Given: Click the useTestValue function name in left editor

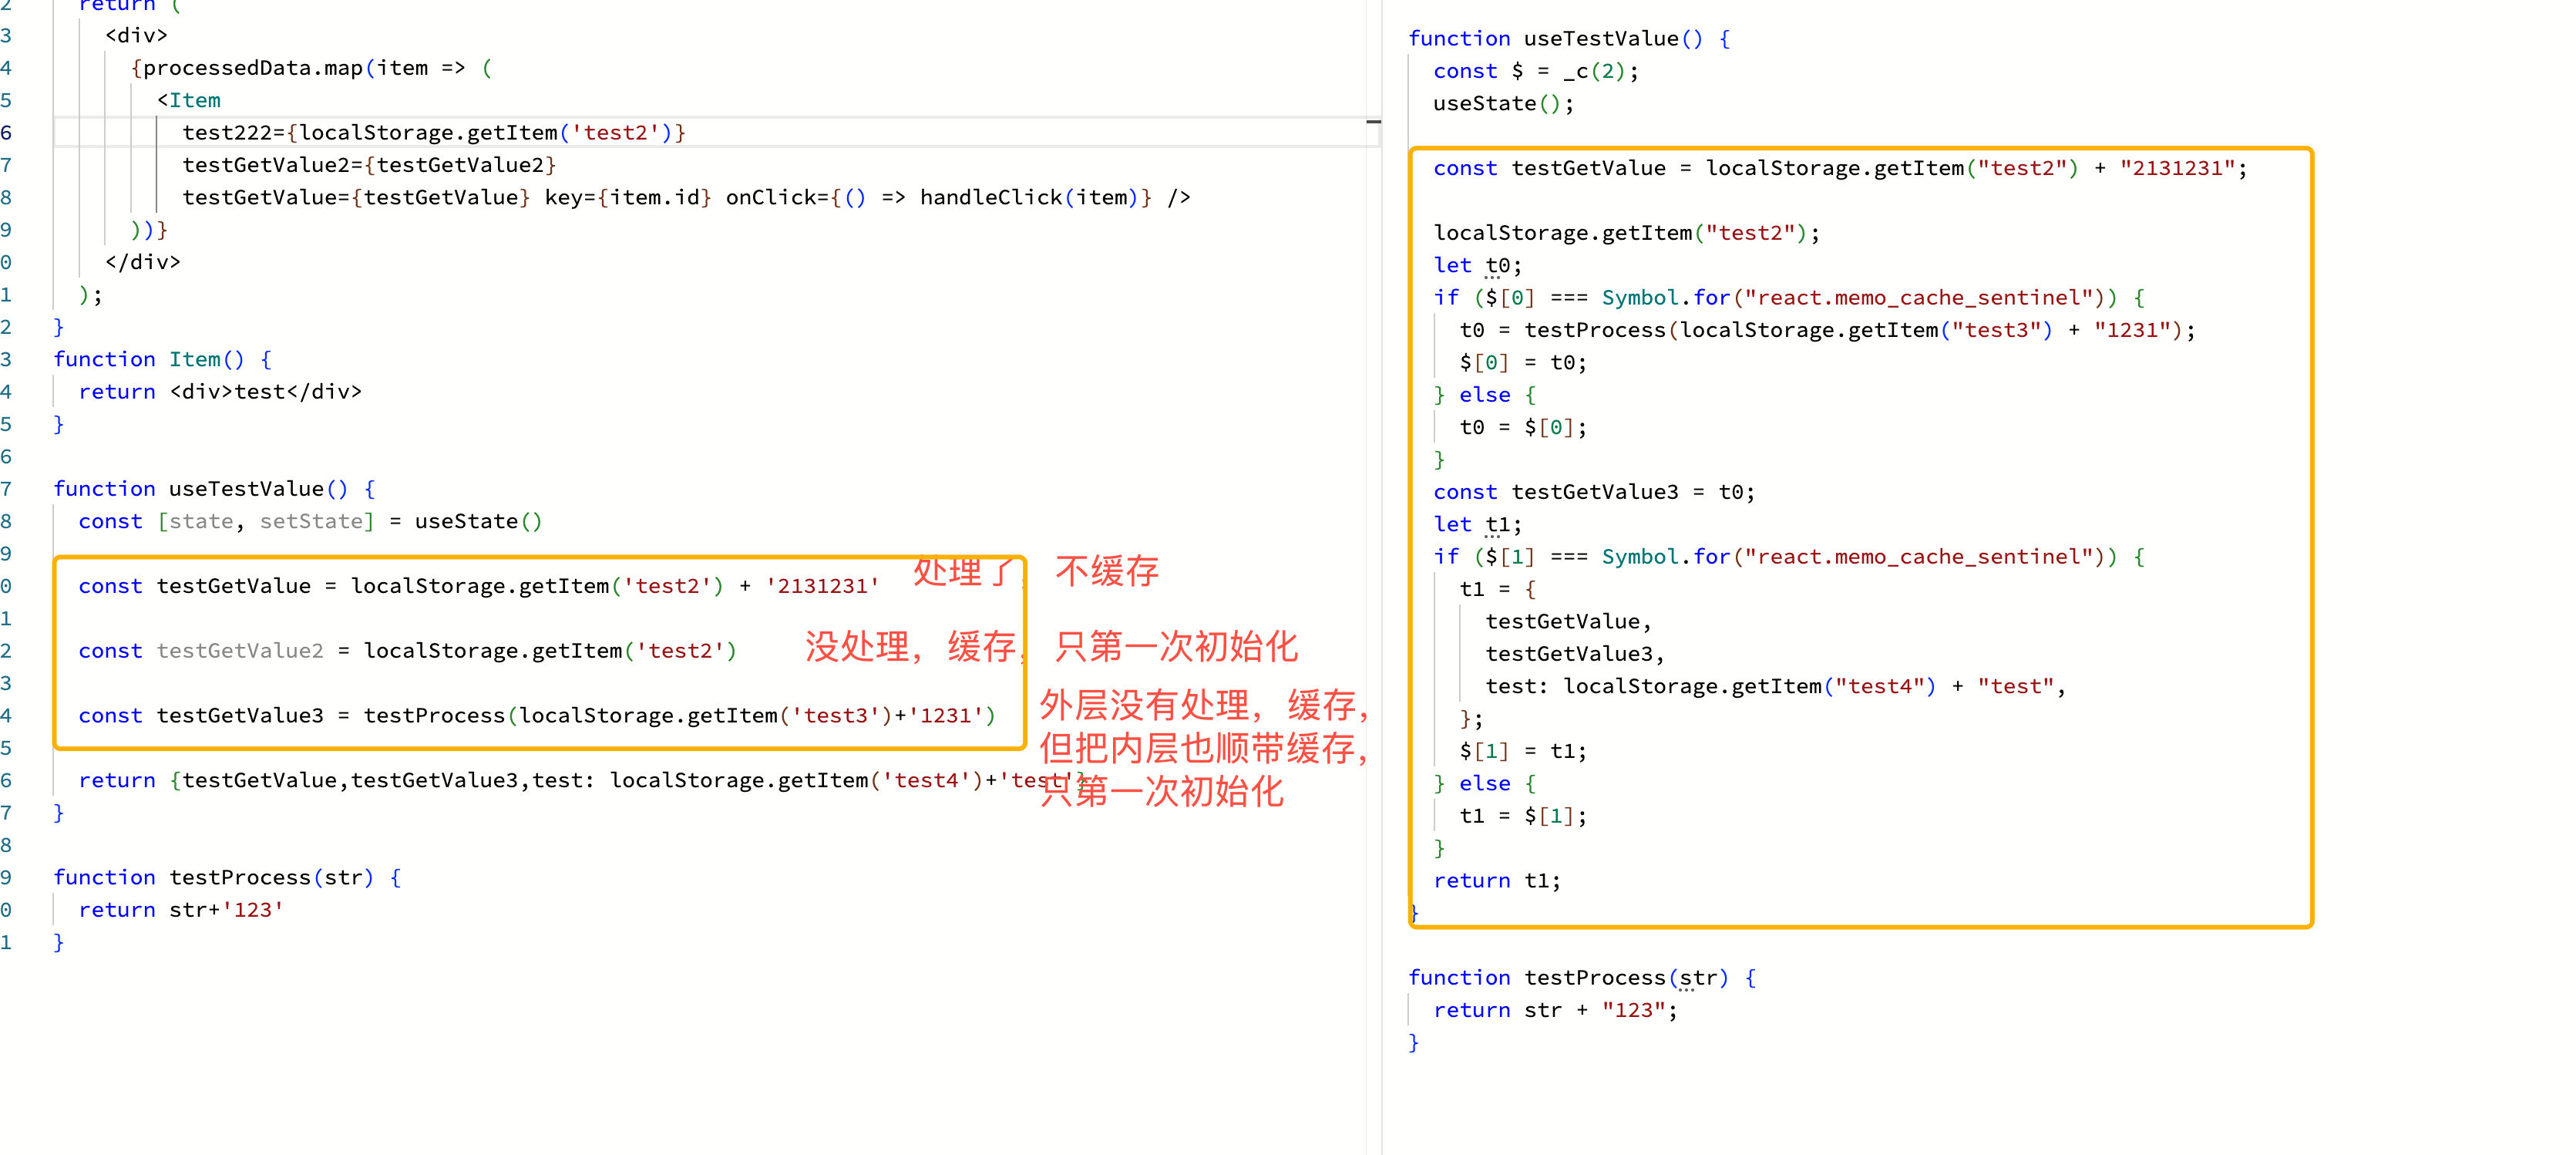Looking at the screenshot, I should point(246,489).
